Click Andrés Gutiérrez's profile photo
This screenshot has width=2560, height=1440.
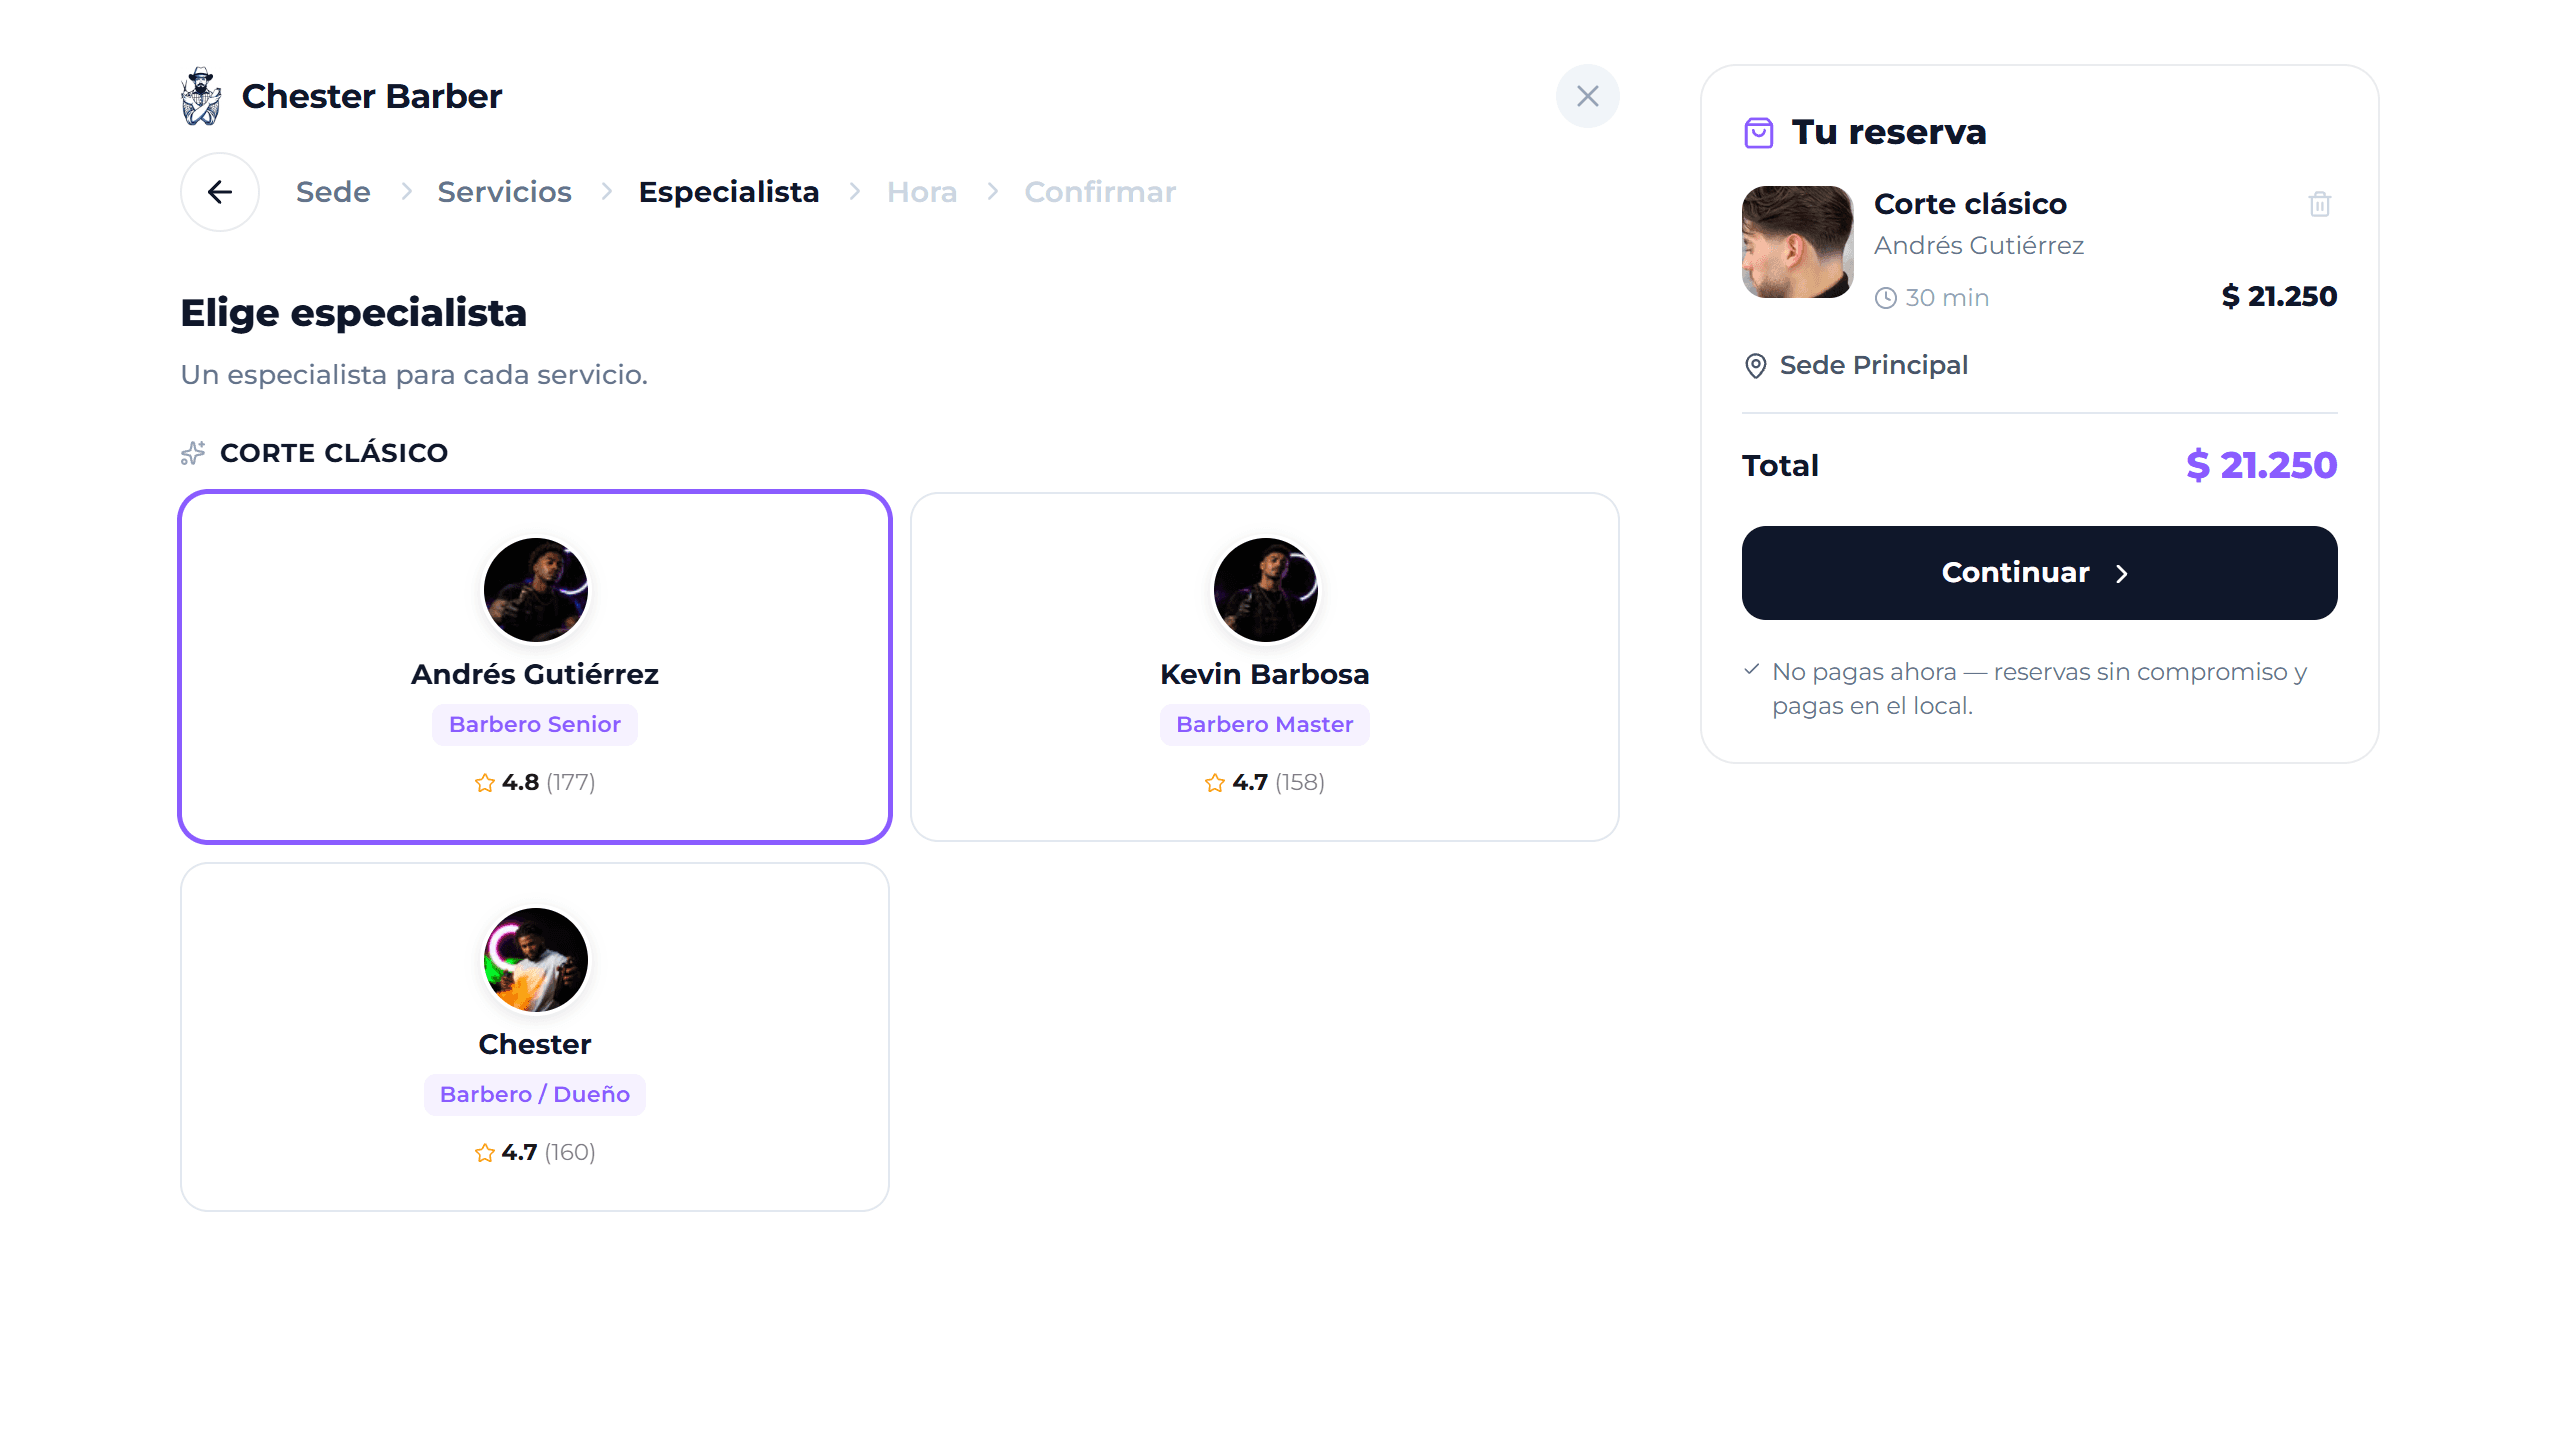click(x=536, y=590)
